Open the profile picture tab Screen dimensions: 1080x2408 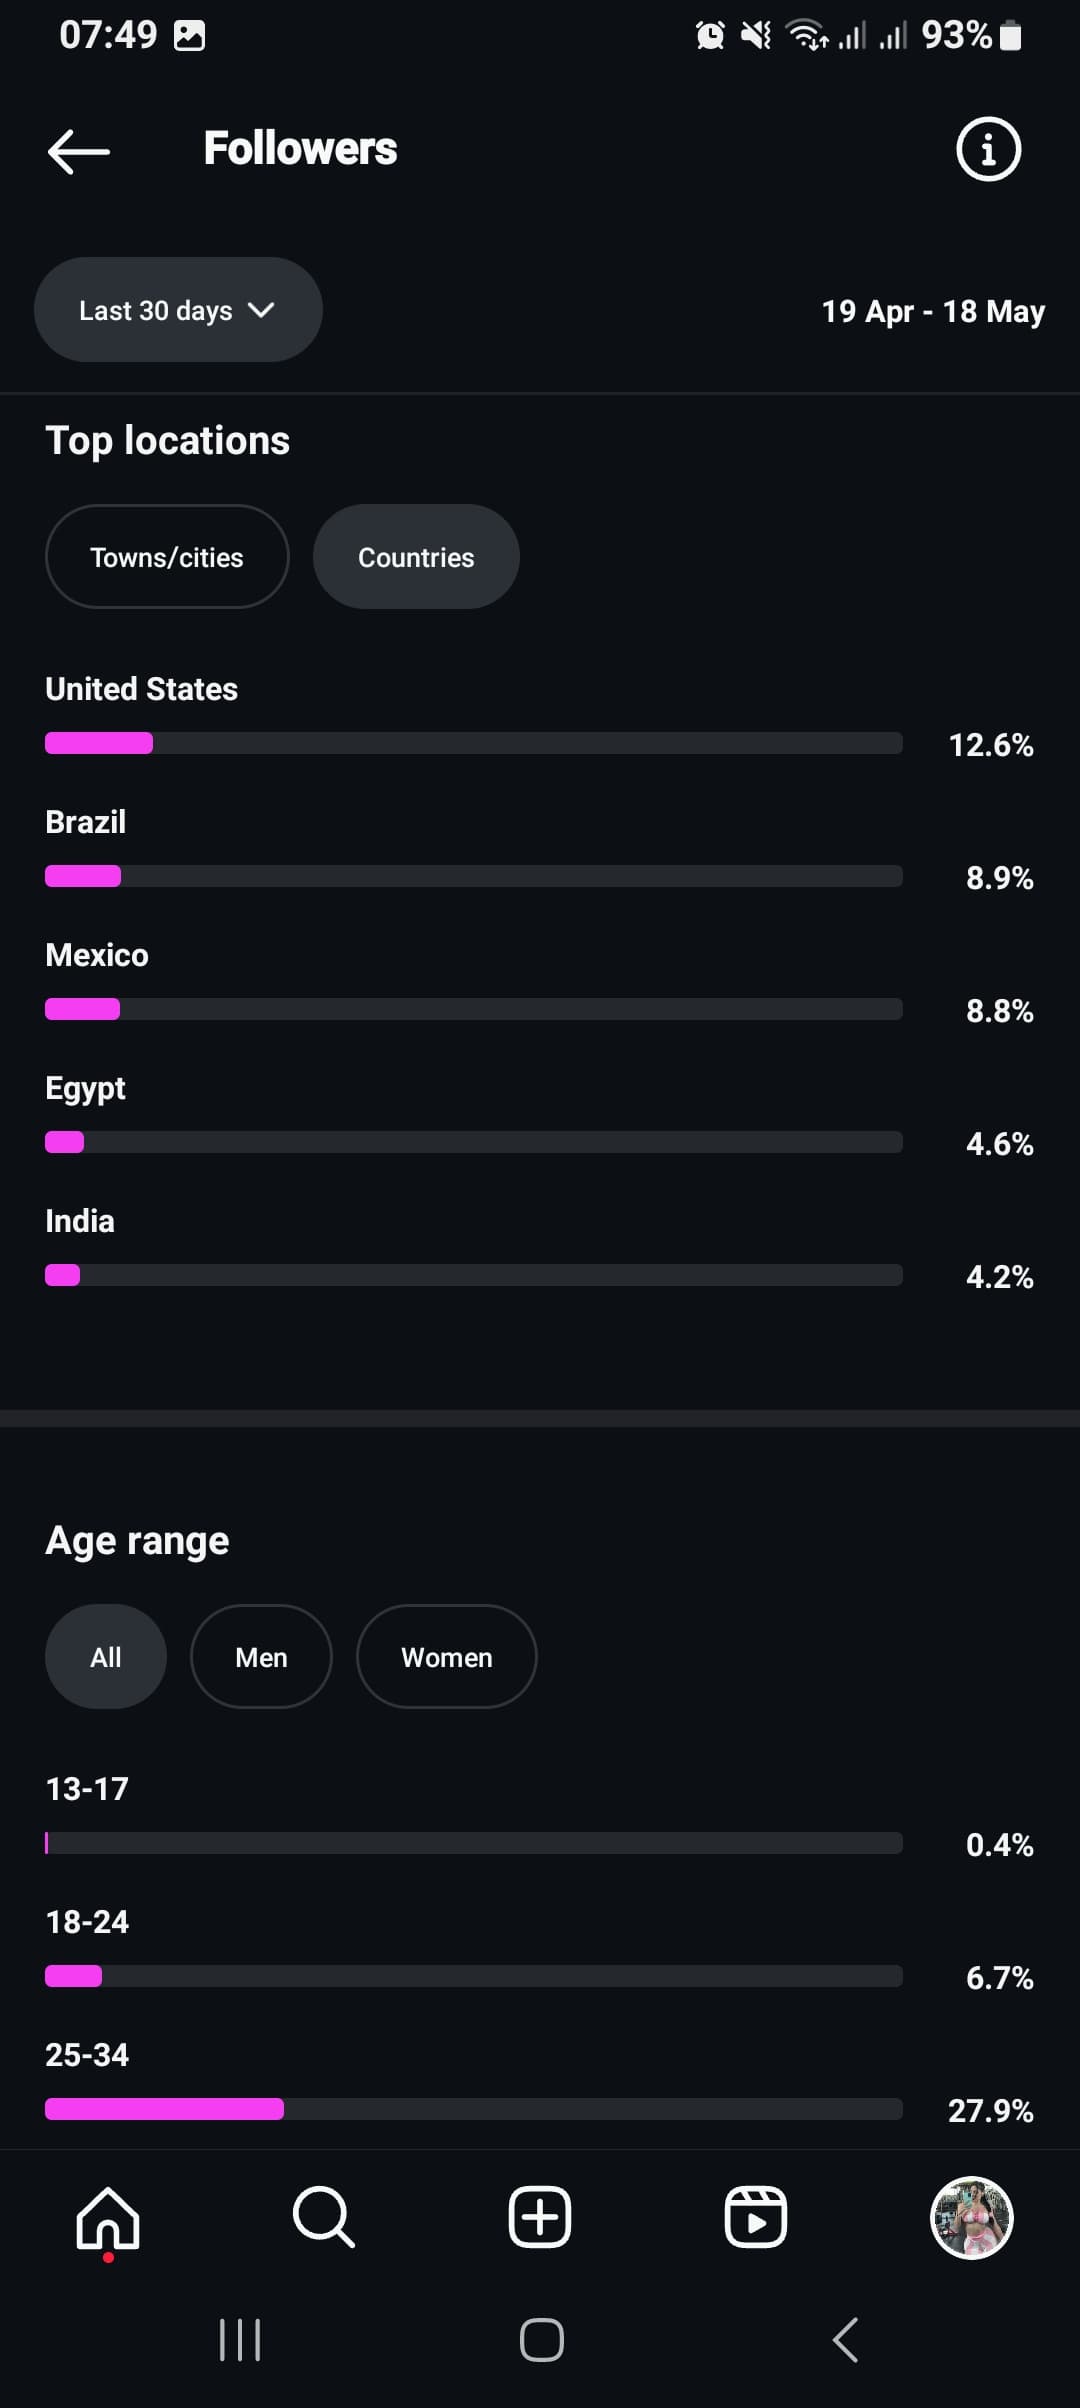coord(972,2217)
